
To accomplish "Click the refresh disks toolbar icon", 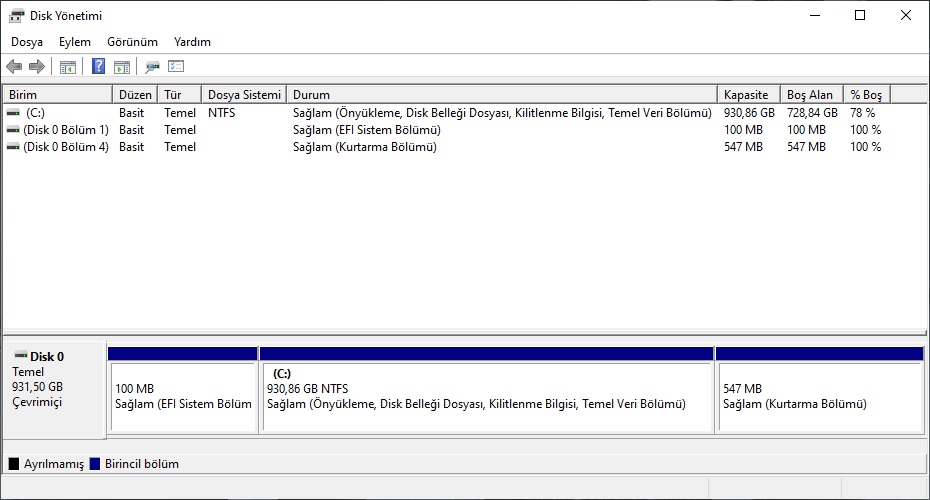I will point(152,67).
